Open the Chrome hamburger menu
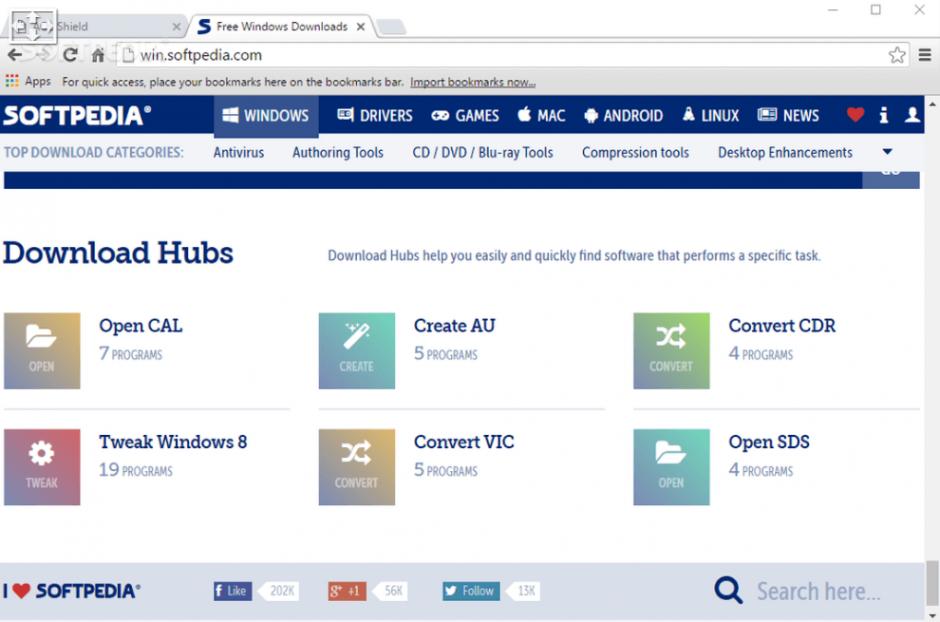The width and height of the screenshot is (940, 622). (x=924, y=55)
